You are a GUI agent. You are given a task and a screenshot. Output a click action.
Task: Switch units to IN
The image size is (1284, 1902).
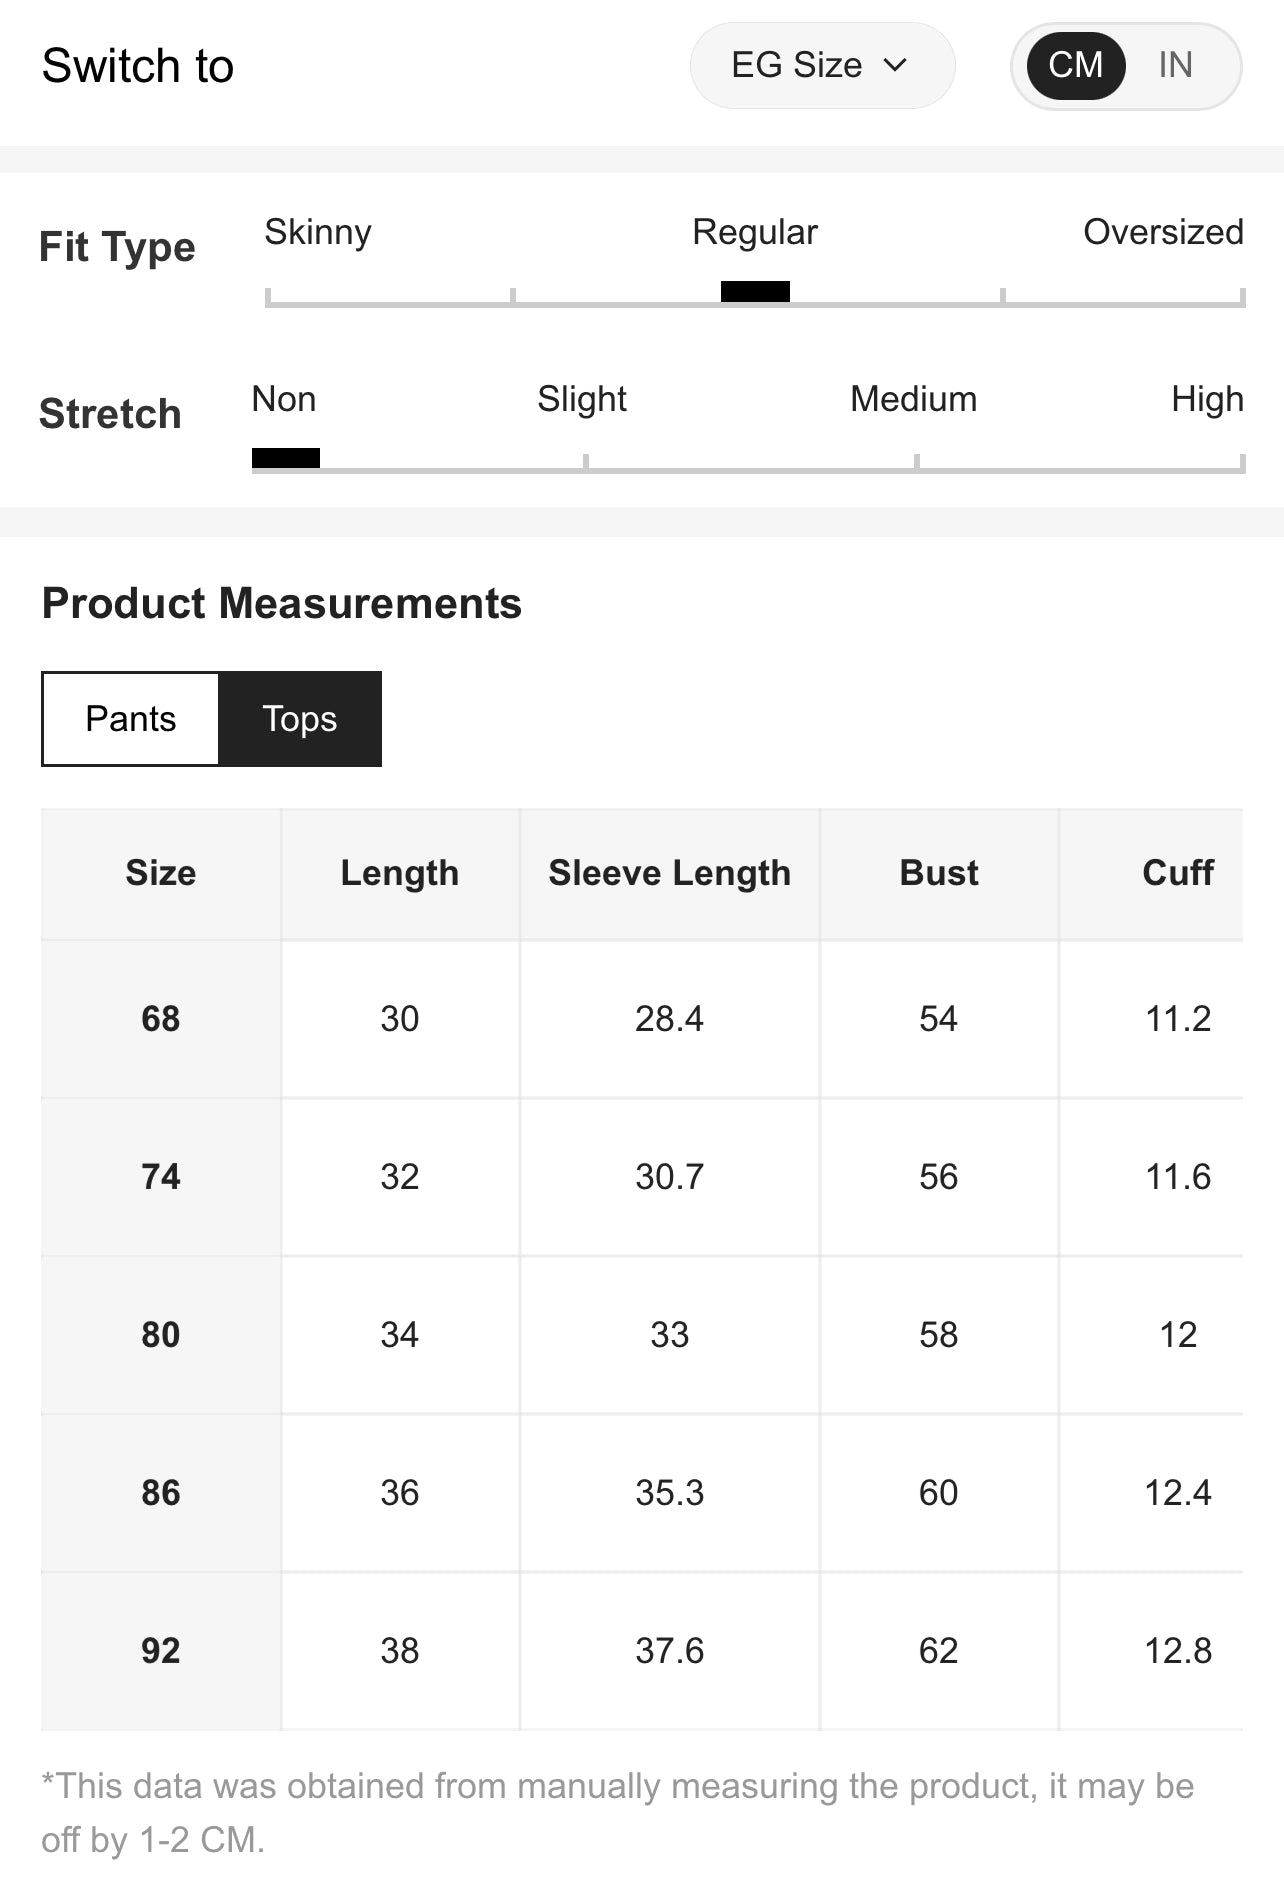point(1175,66)
